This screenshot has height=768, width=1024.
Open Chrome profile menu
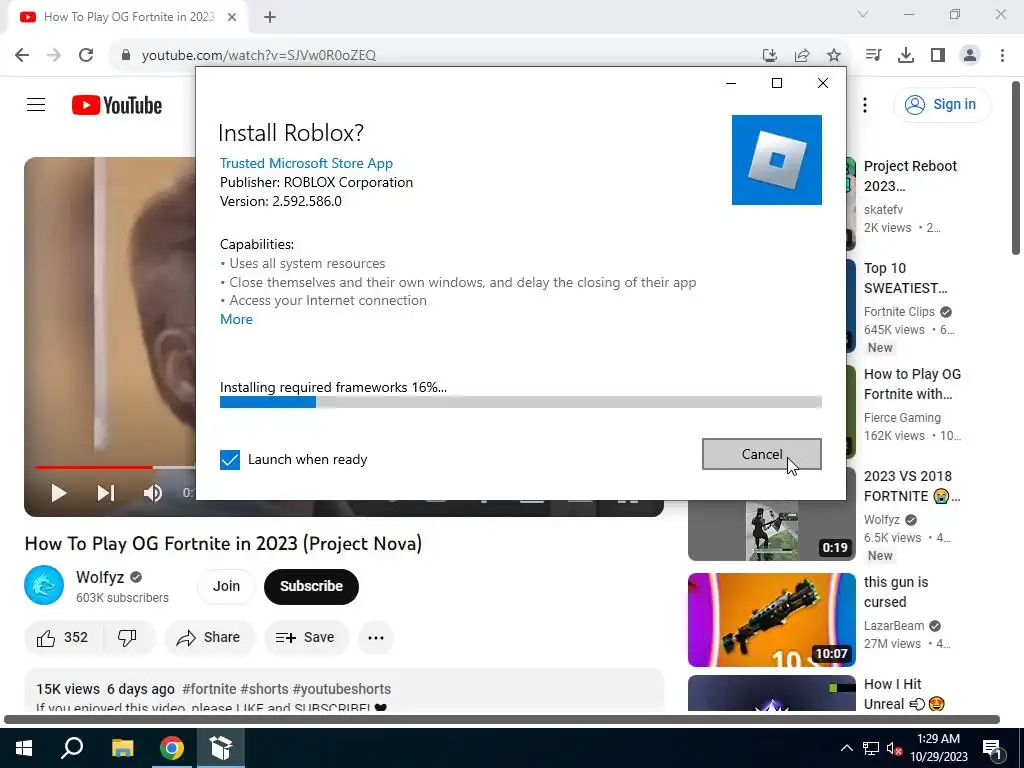coord(970,55)
